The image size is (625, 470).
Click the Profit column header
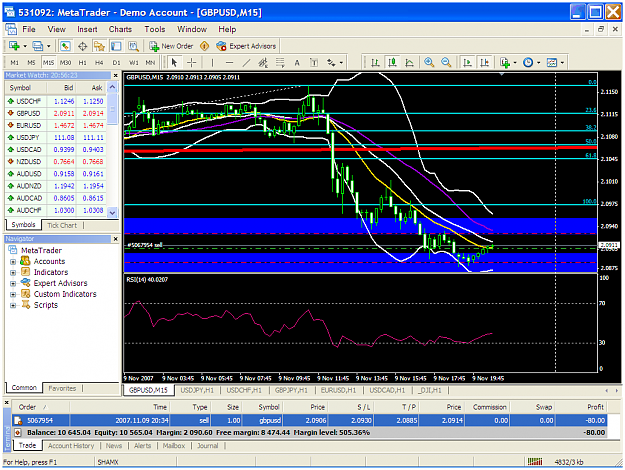pyautogui.click(x=581, y=407)
